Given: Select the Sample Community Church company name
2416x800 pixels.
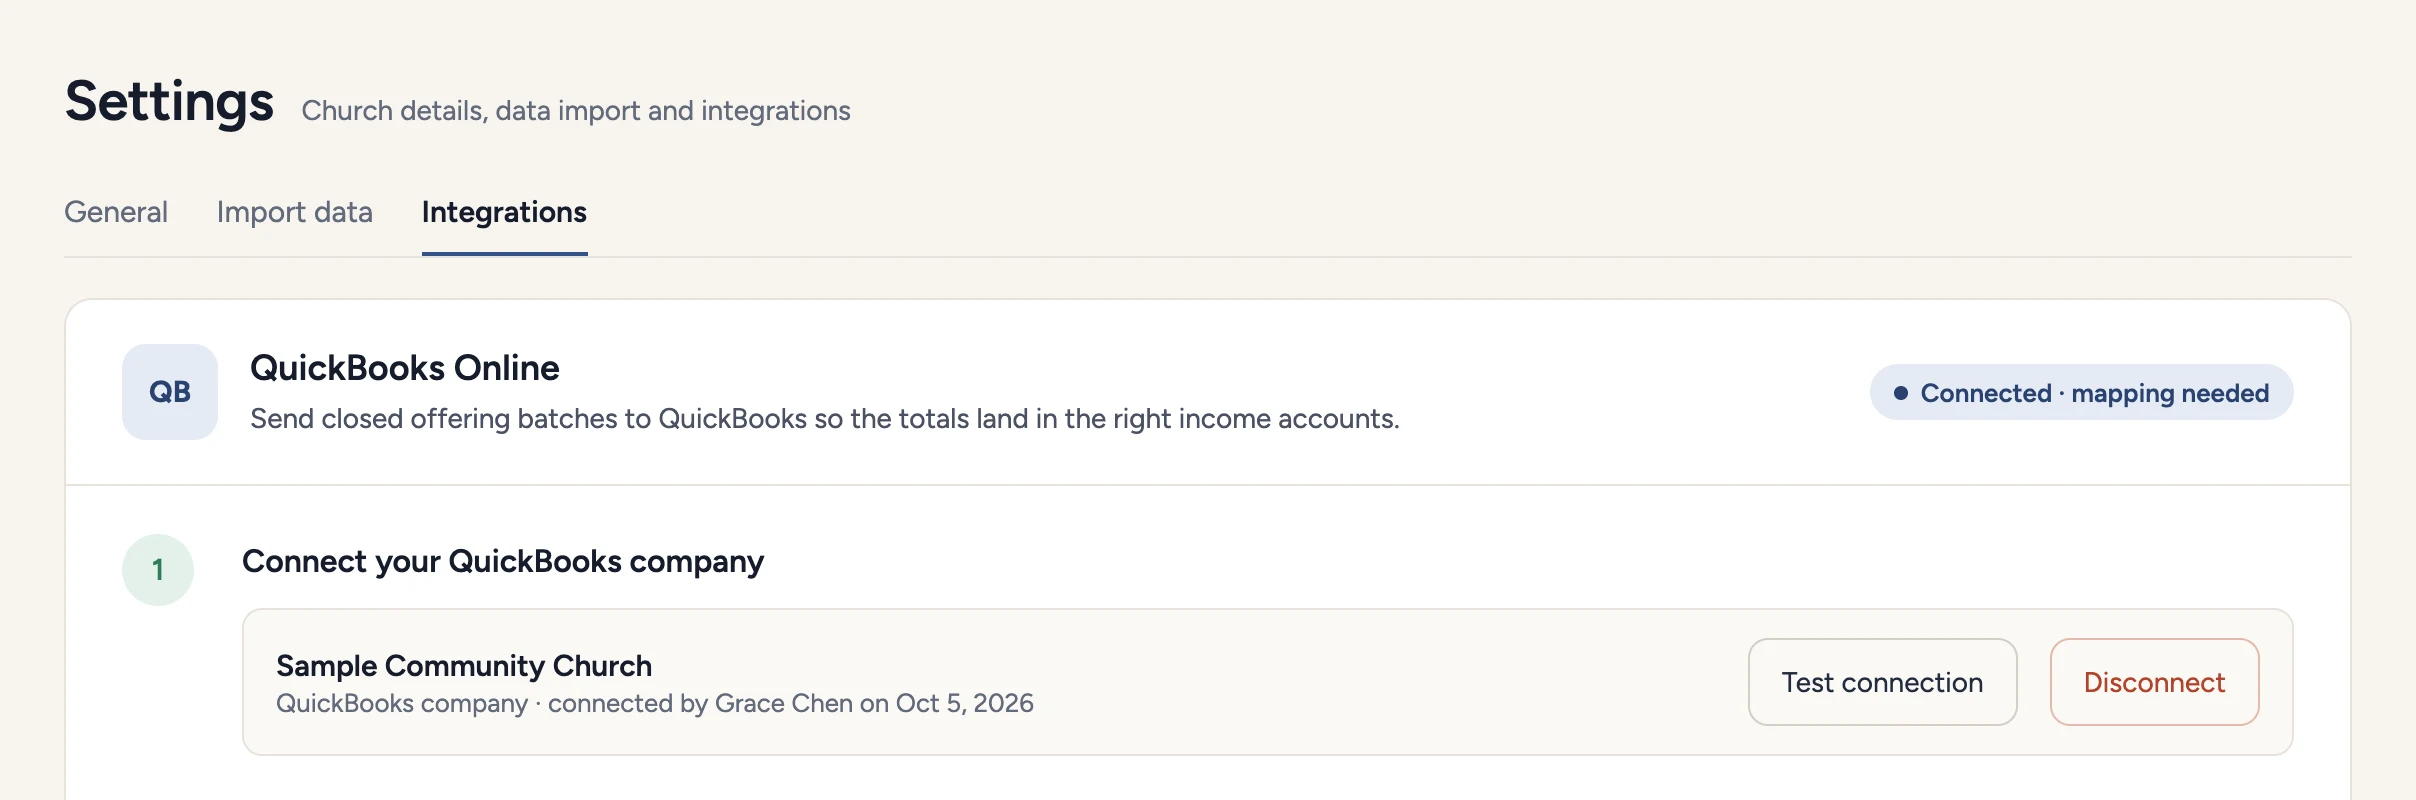Looking at the screenshot, I should [x=464, y=666].
